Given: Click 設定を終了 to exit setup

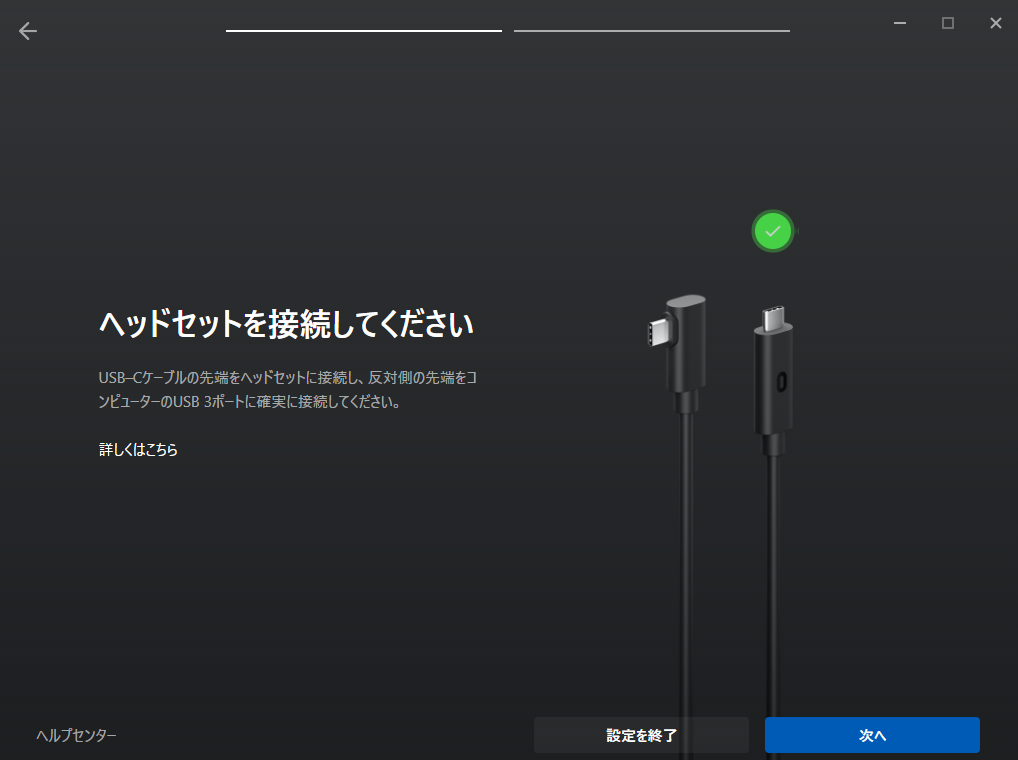Looking at the screenshot, I should (641, 735).
